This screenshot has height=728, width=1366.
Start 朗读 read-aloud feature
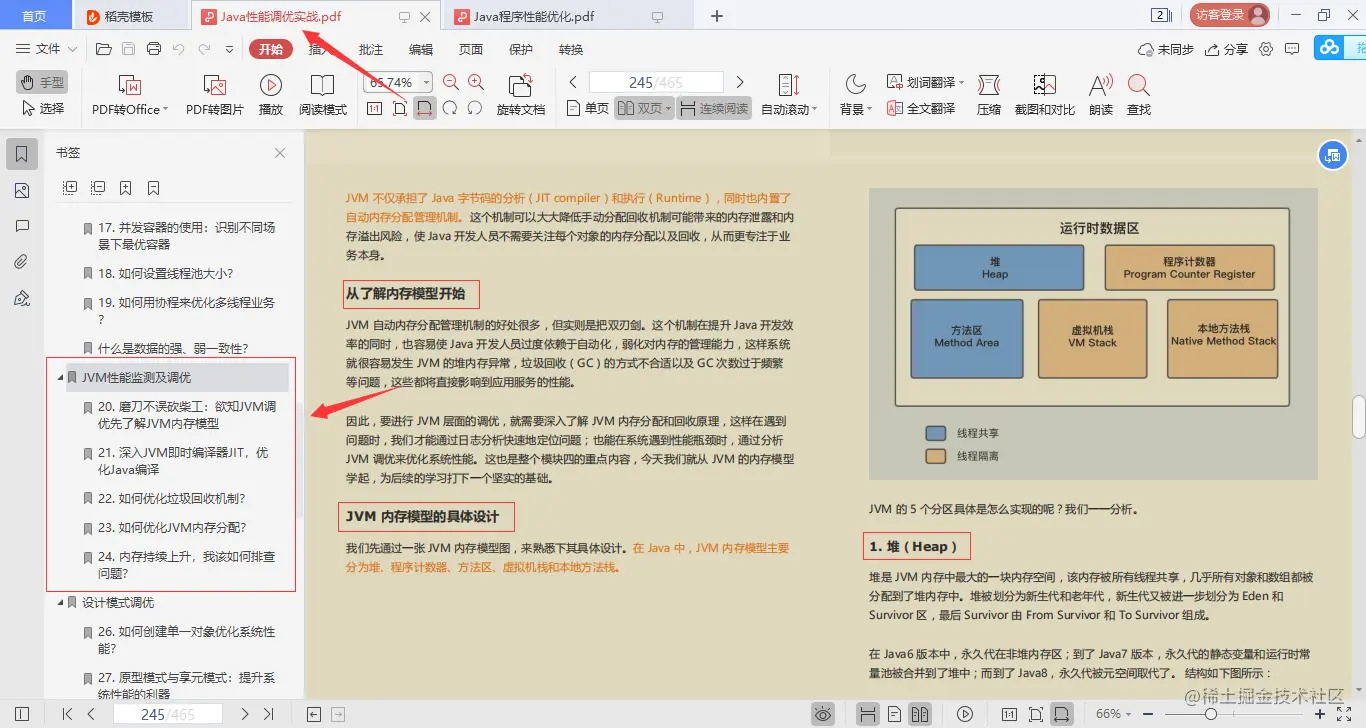[x=1098, y=95]
